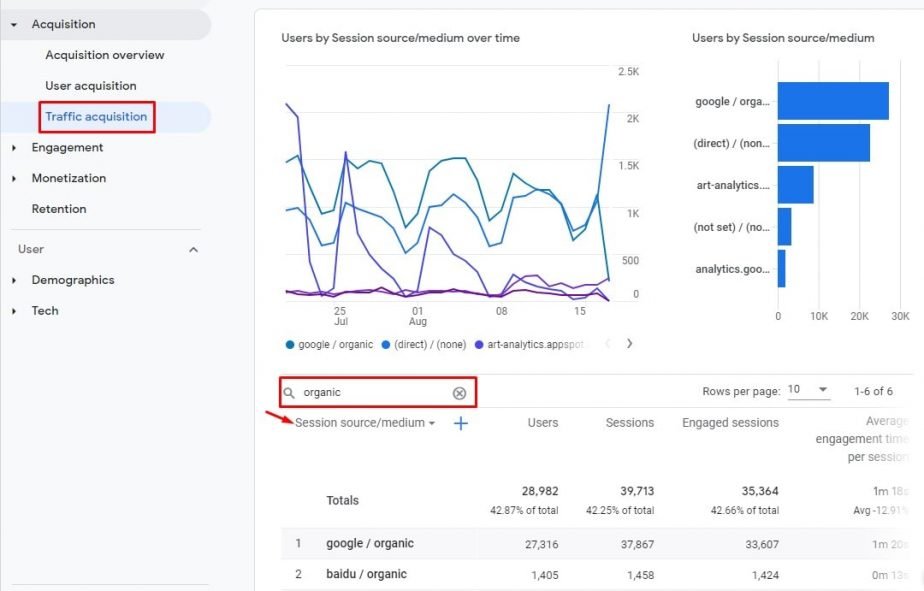Click previous legend items arrow
This screenshot has width=924, height=591.
pyautogui.click(x=607, y=344)
